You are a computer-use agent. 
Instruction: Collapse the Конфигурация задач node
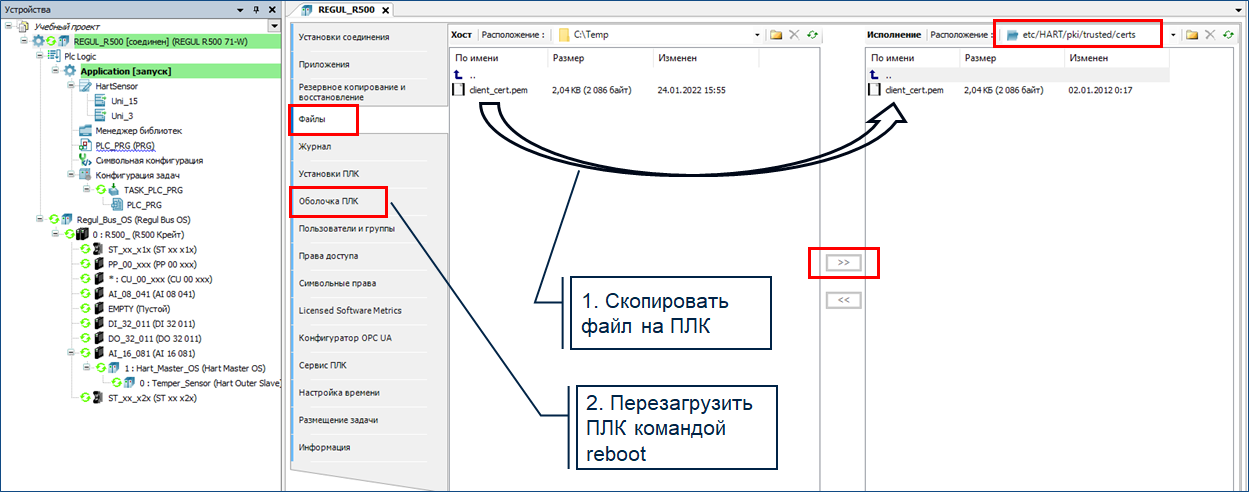(71, 175)
